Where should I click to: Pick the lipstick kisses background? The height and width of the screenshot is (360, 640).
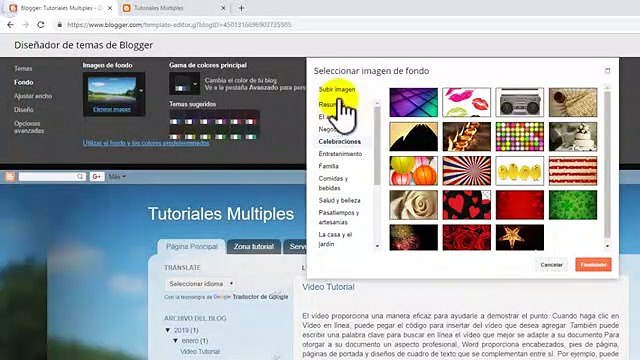coord(467,102)
